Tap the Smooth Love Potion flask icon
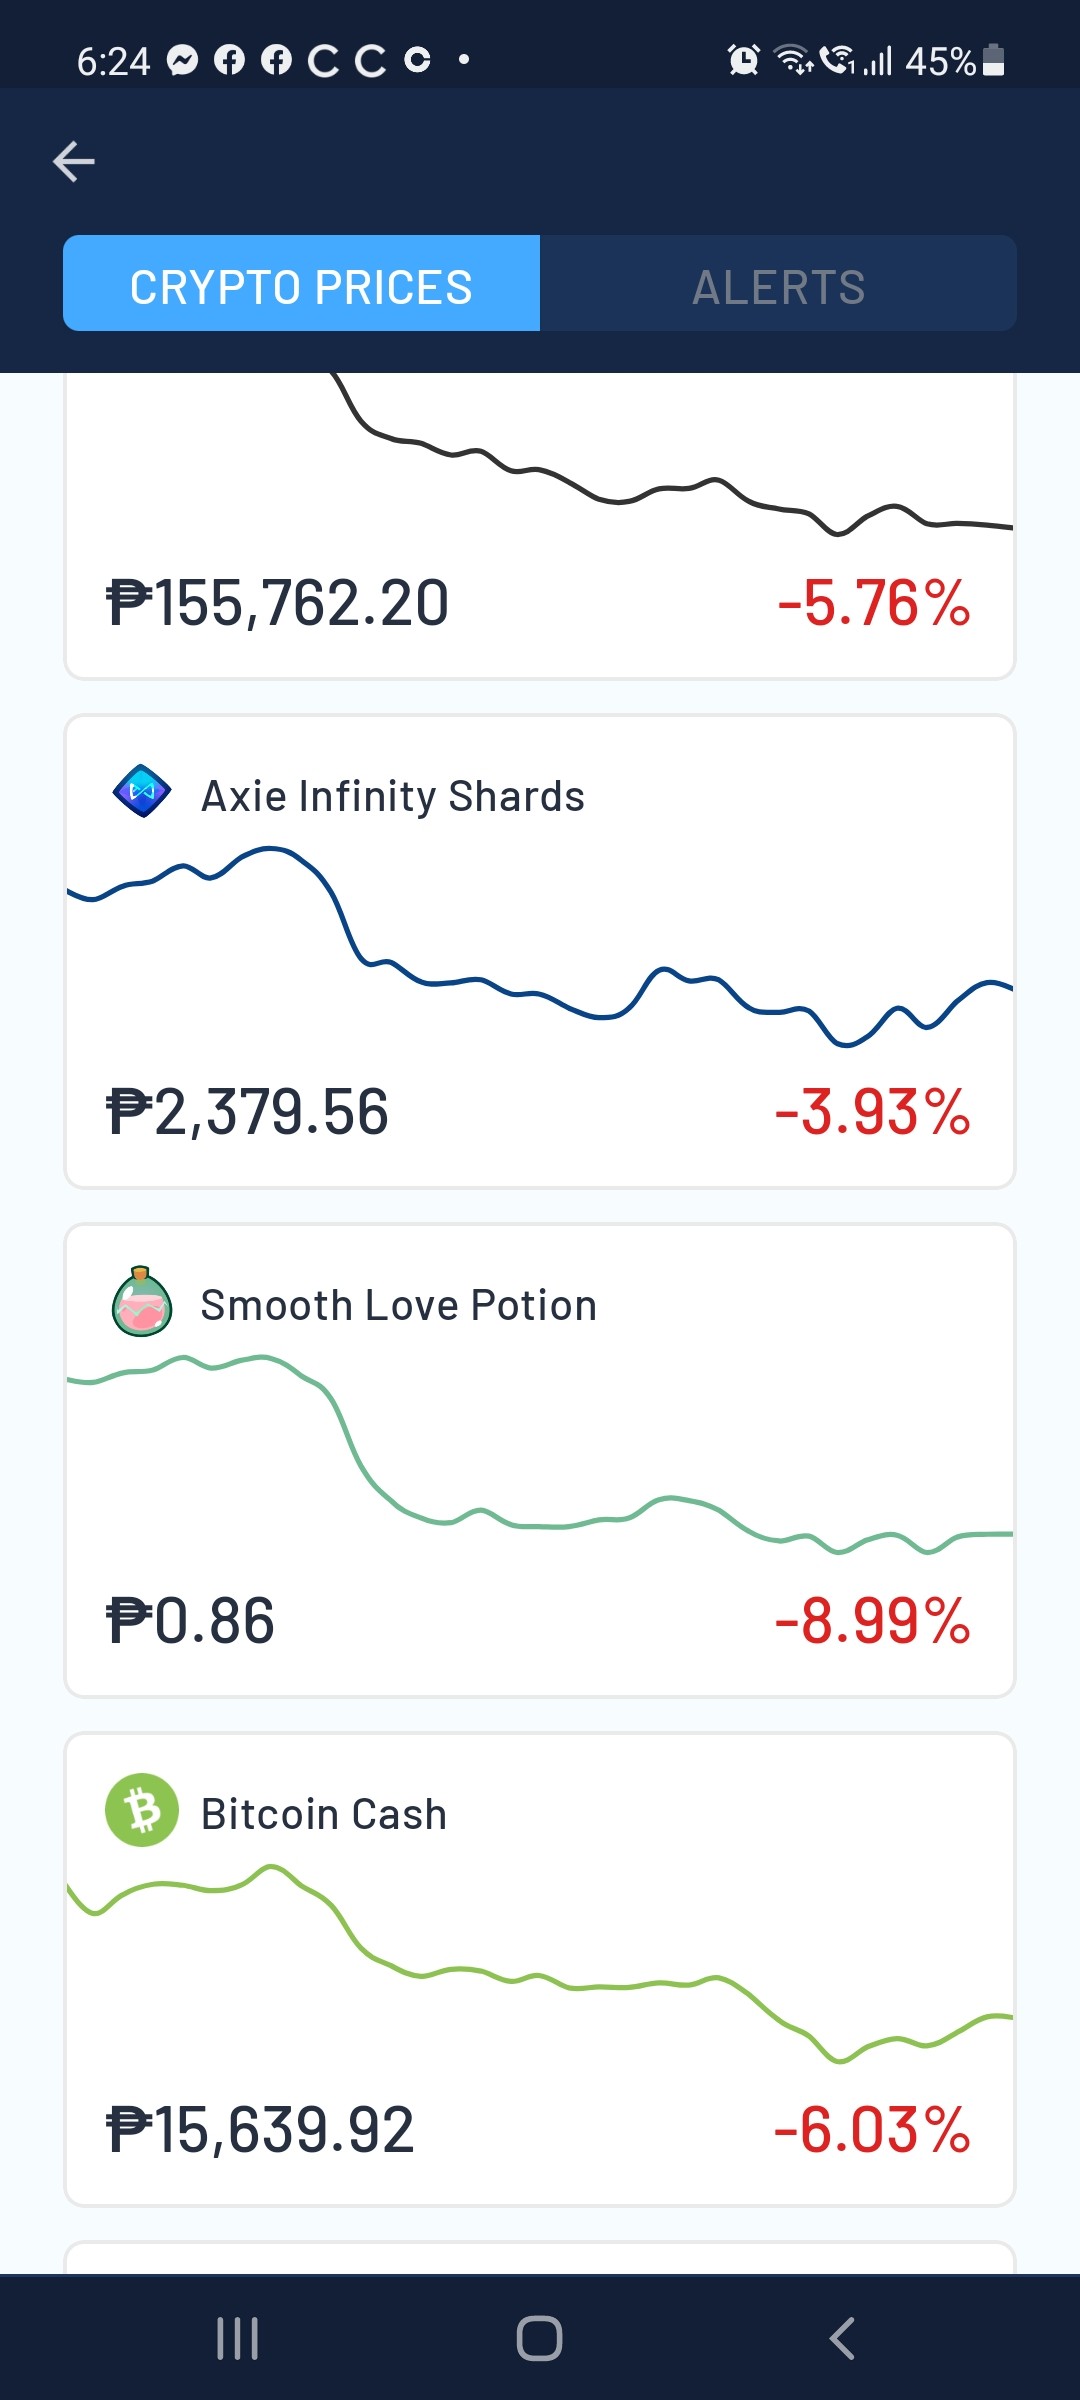Image resolution: width=1080 pixels, height=2400 pixels. click(142, 1301)
